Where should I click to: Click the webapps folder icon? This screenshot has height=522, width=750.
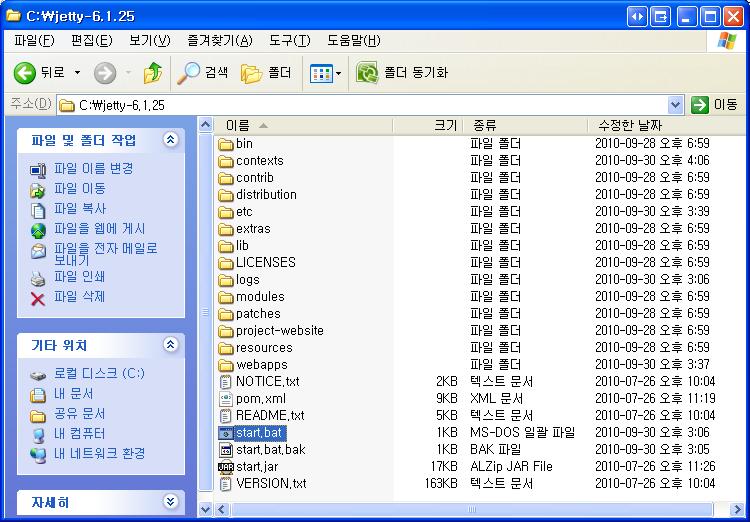[225, 365]
